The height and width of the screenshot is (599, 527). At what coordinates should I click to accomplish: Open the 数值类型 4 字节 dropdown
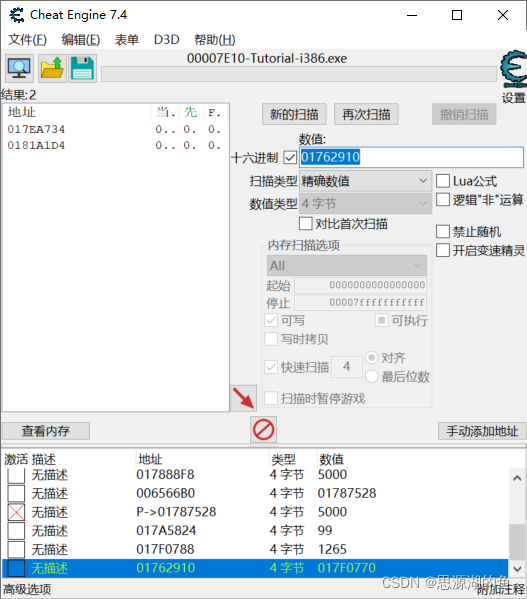365,203
